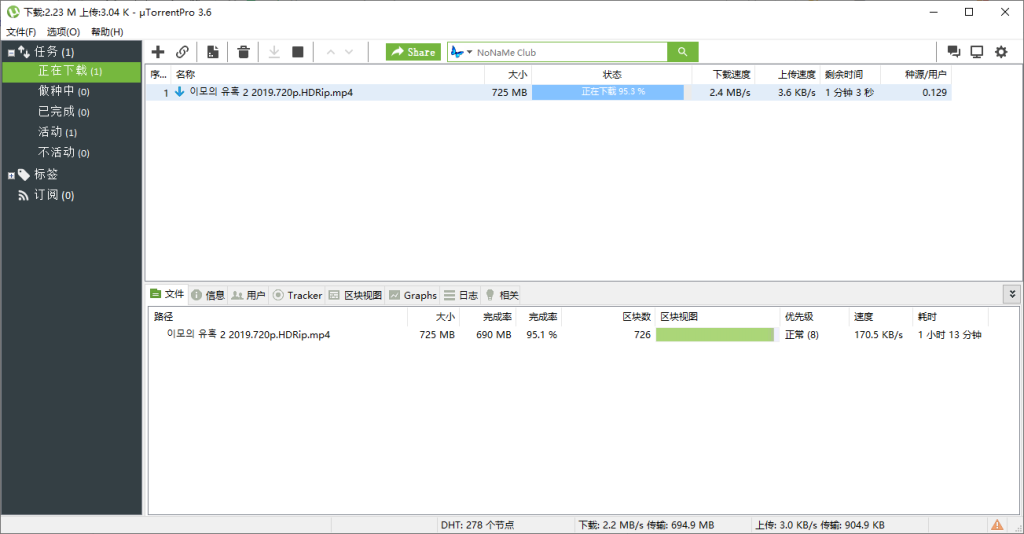Sort files by 路径 column header
This screenshot has width=1024, height=534.
click(278, 317)
